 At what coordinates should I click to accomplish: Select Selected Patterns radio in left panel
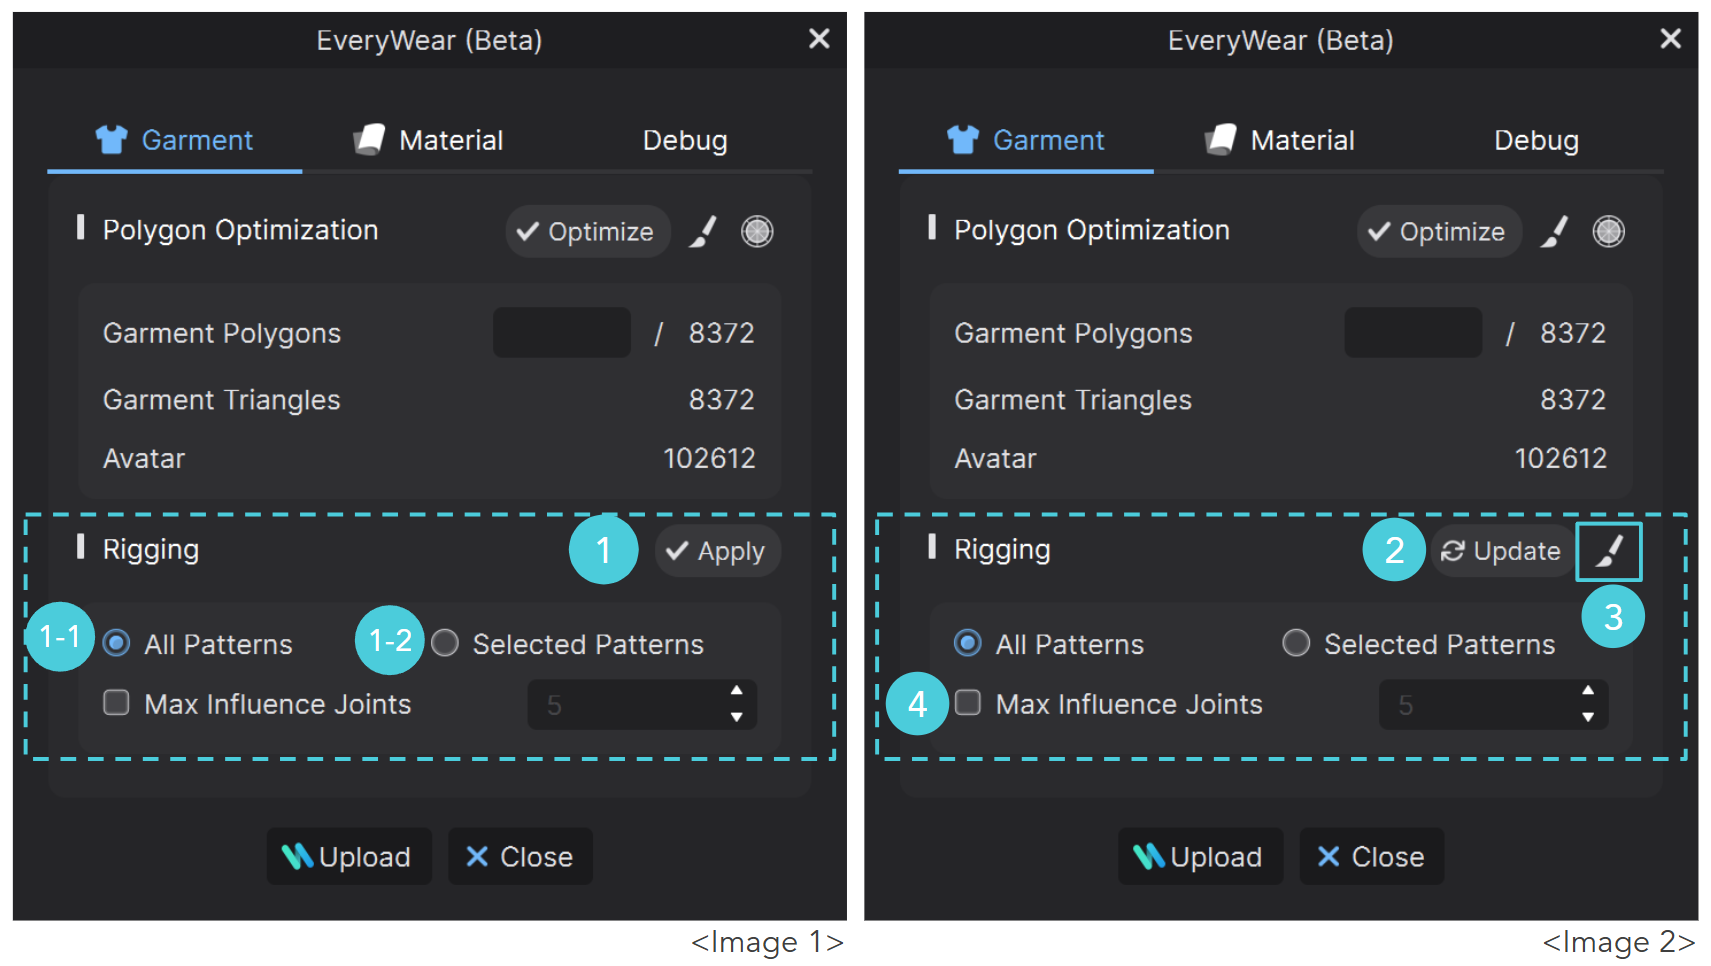pyautogui.click(x=445, y=643)
